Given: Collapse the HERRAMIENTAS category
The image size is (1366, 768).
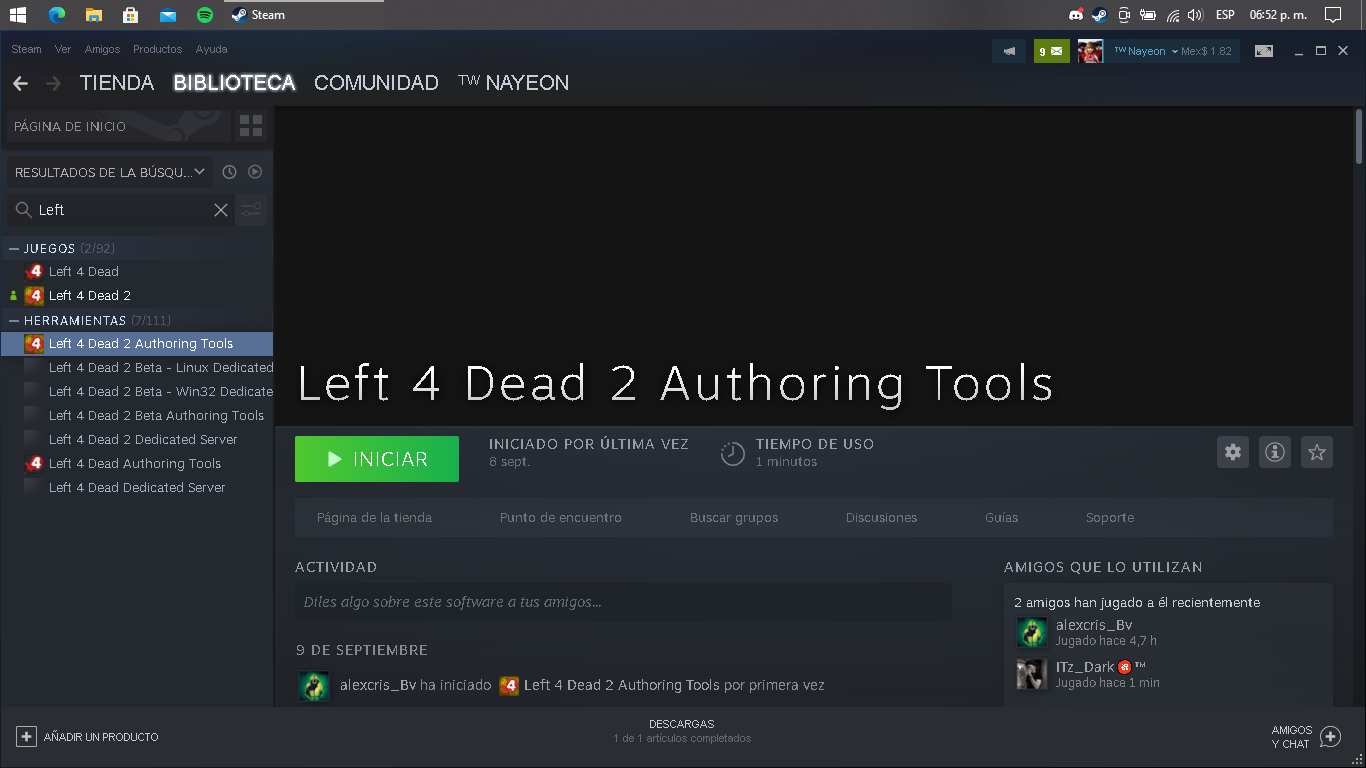Looking at the screenshot, I should click(x=14, y=320).
